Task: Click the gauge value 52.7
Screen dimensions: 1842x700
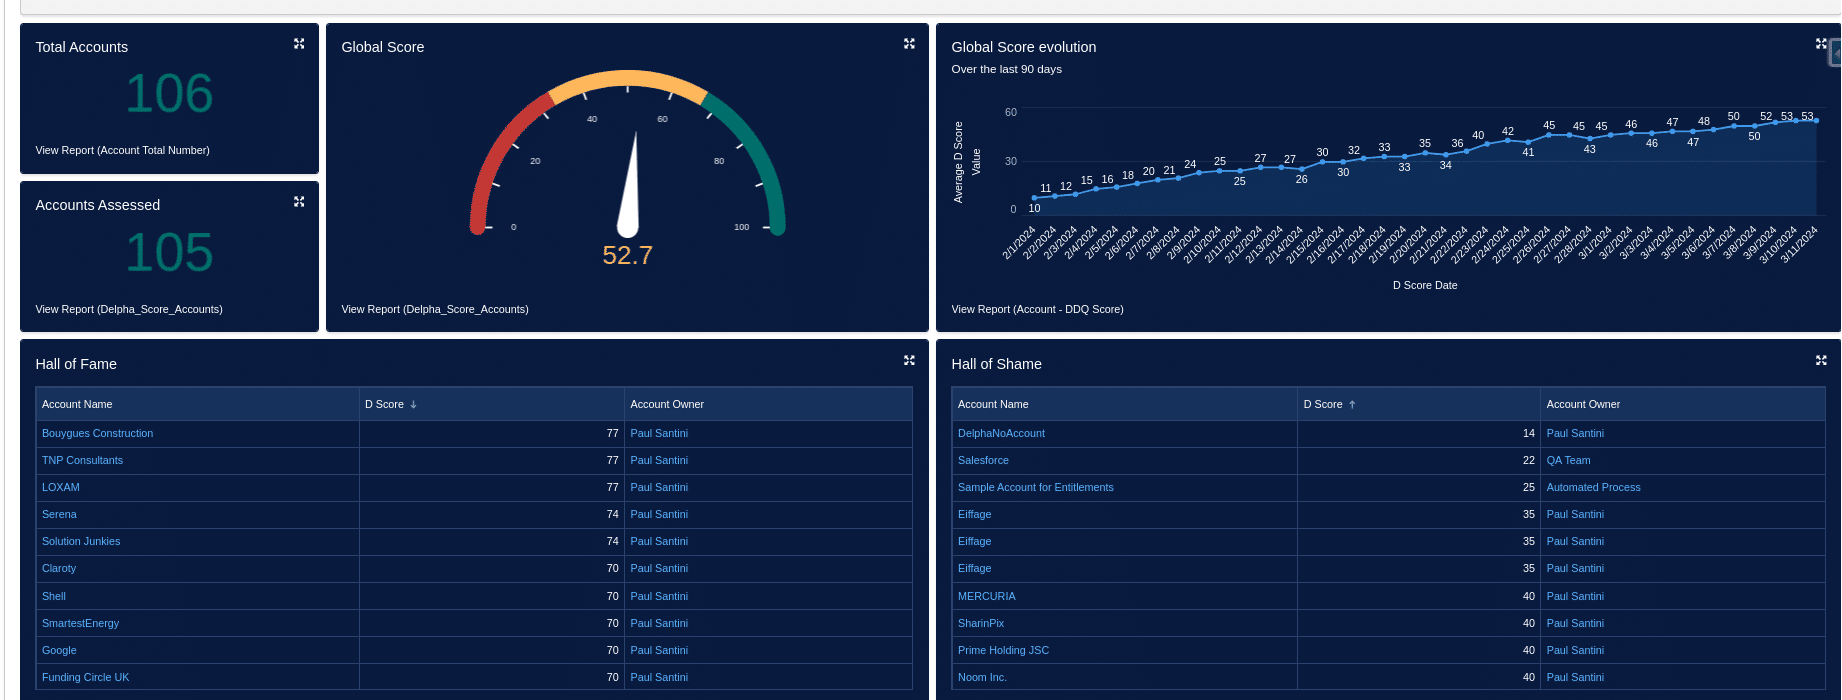Action: point(627,256)
